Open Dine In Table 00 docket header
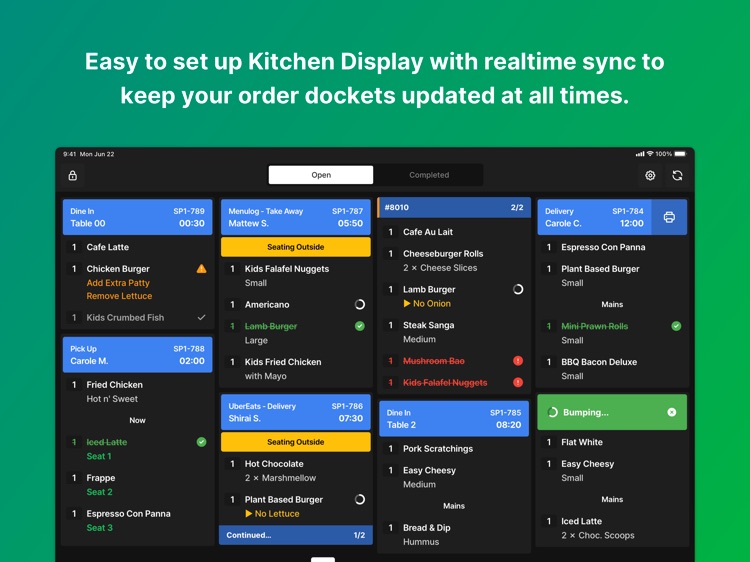Viewport: 750px width, 562px height. tap(137, 217)
